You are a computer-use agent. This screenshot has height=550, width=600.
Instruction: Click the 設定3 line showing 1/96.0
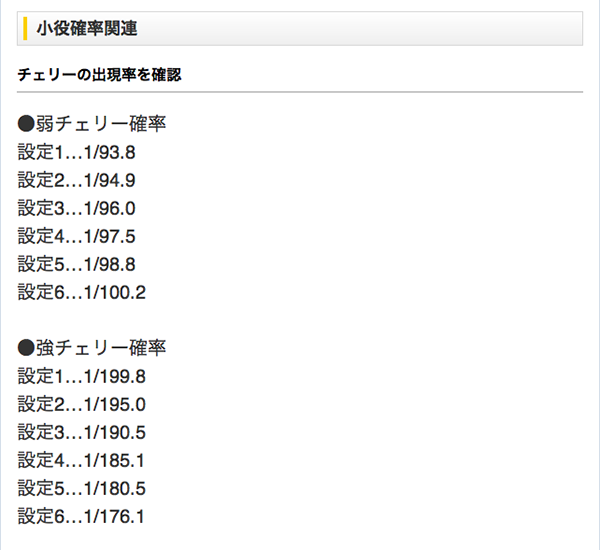pyautogui.click(x=76, y=209)
